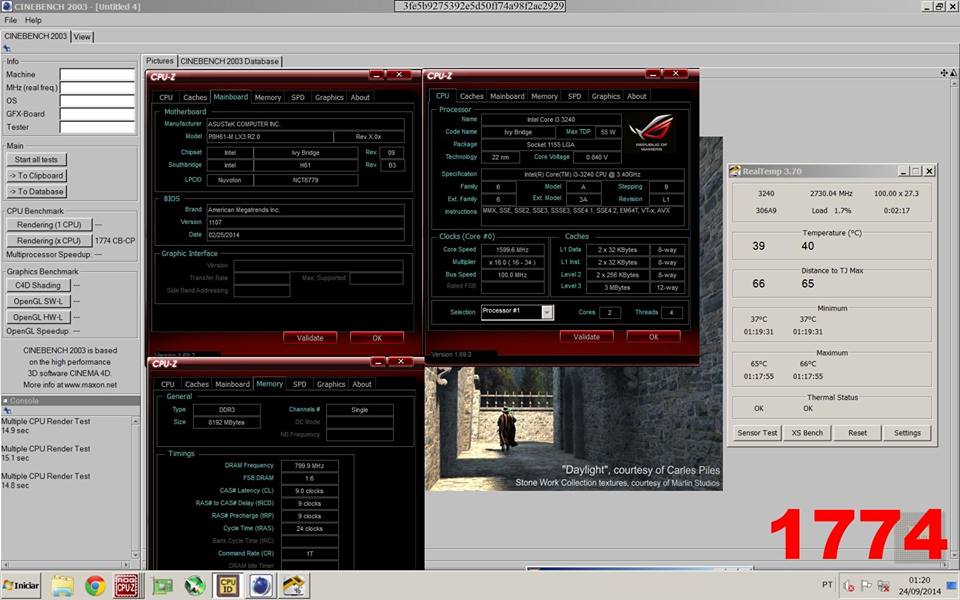This screenshot has height=600, width=960.
Task: Open the Iniciar start button
Action: [21, 585]
